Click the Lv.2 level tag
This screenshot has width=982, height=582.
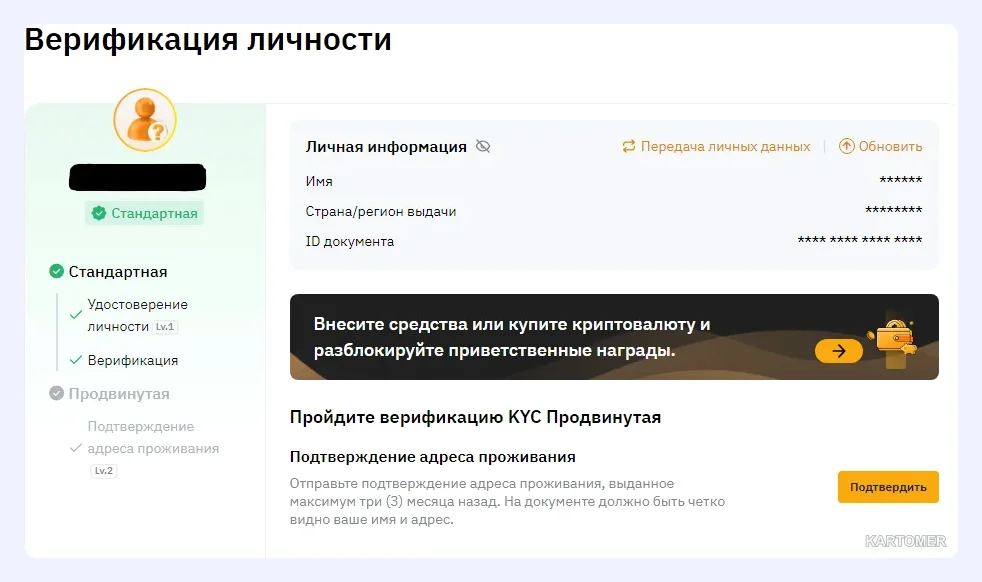104,471
